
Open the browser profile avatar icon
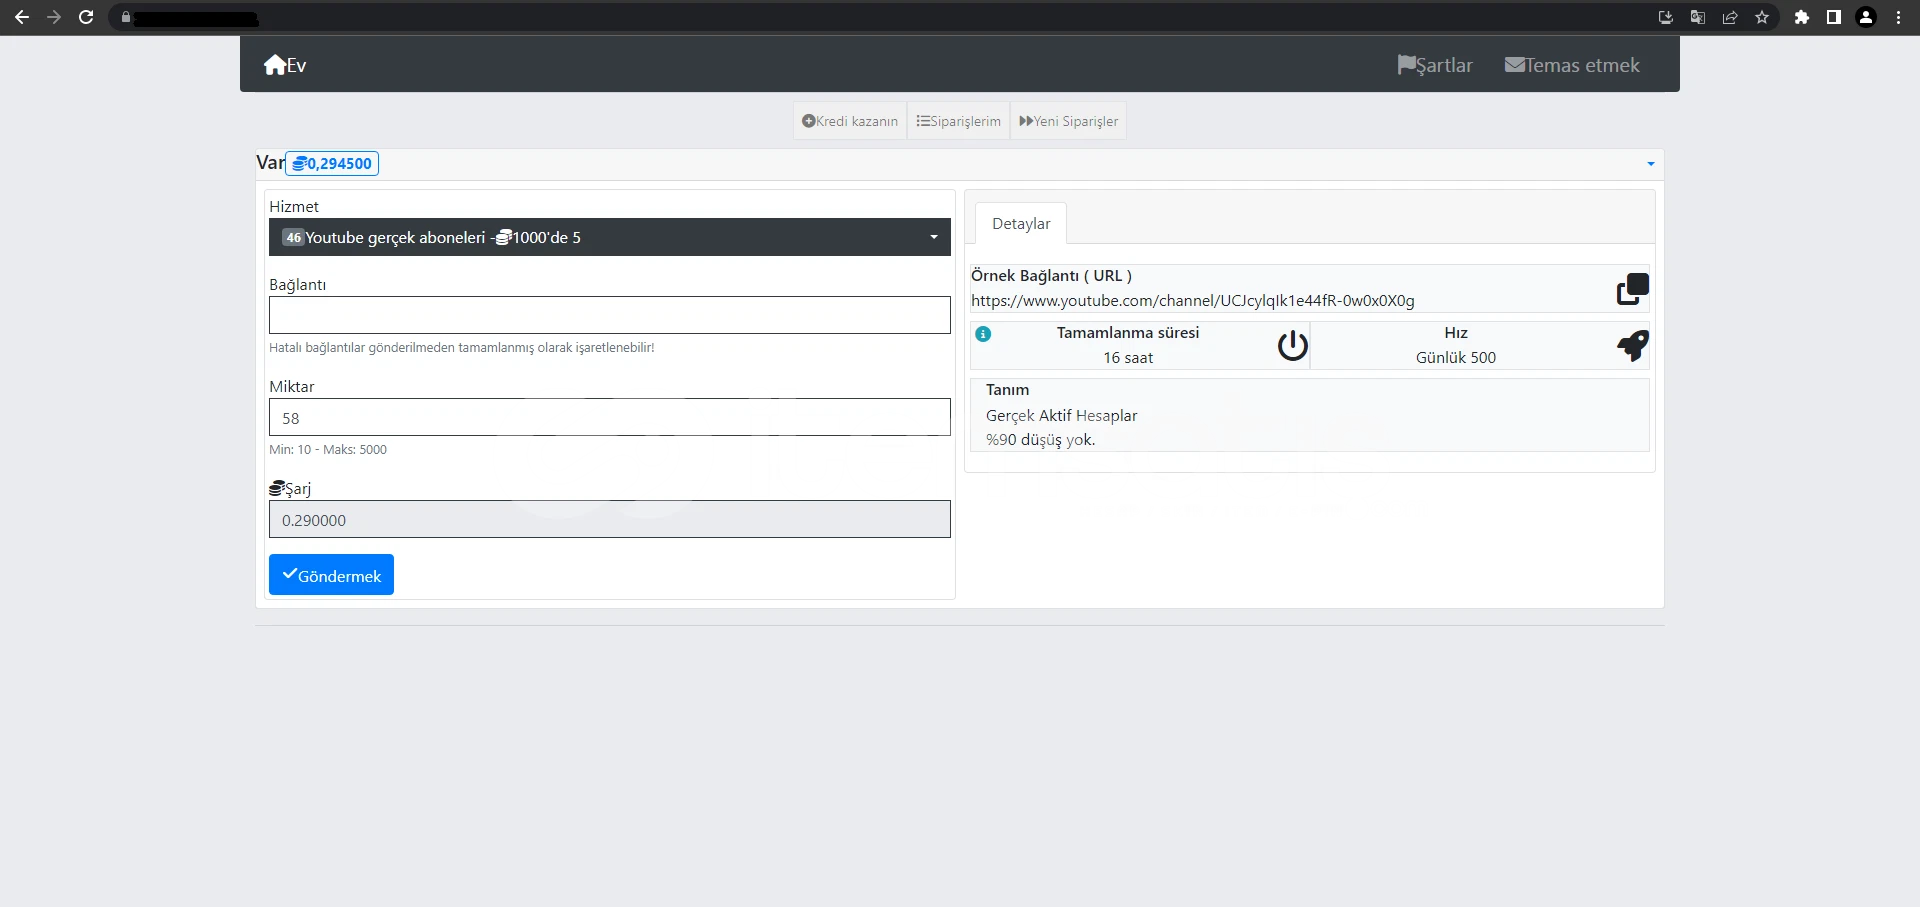pos(1865,17)
